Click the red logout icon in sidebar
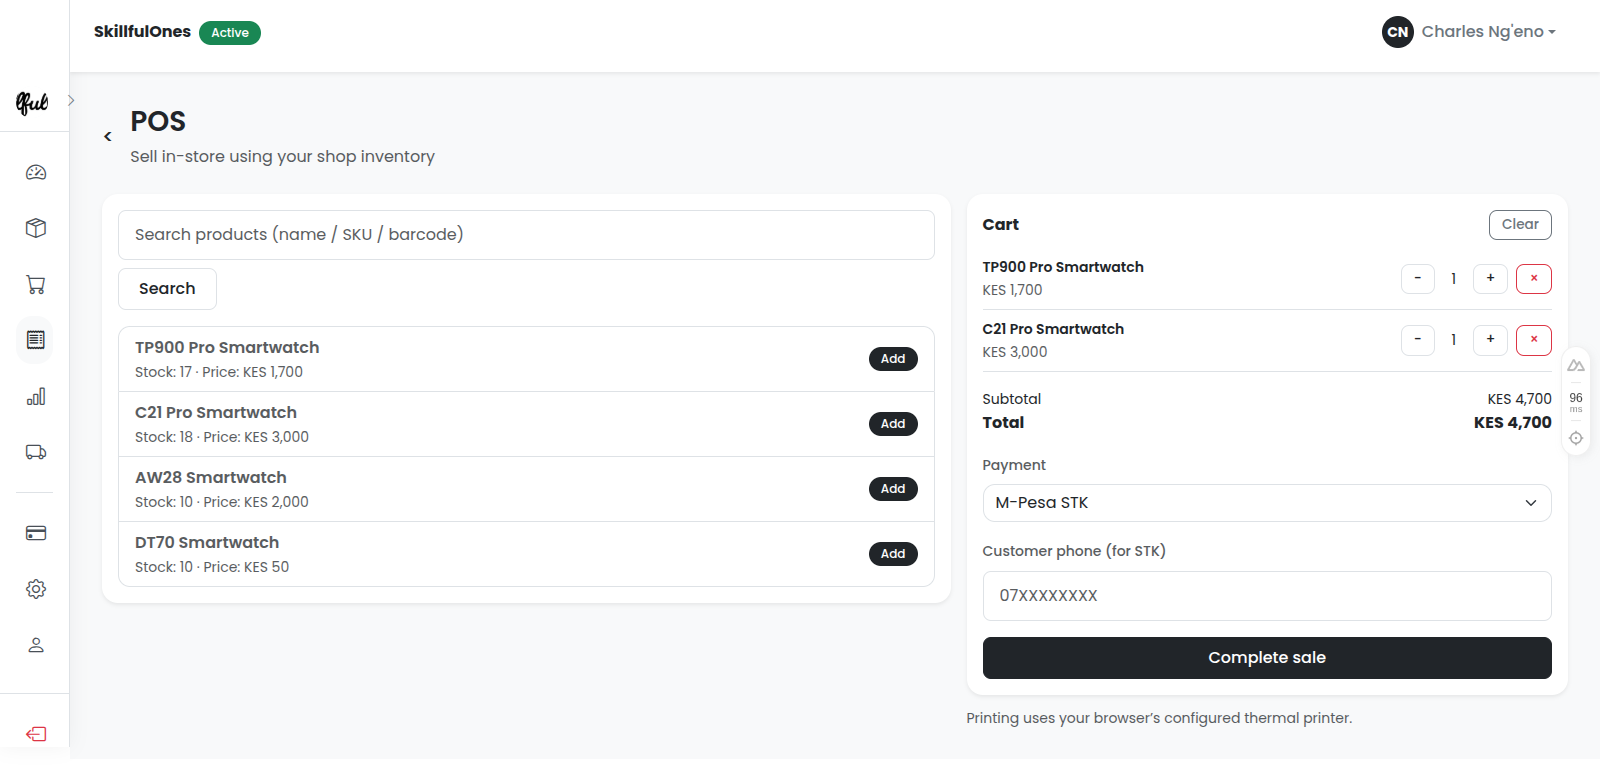This screenshot has height=774, width=1600. click(x=36, y=734)
